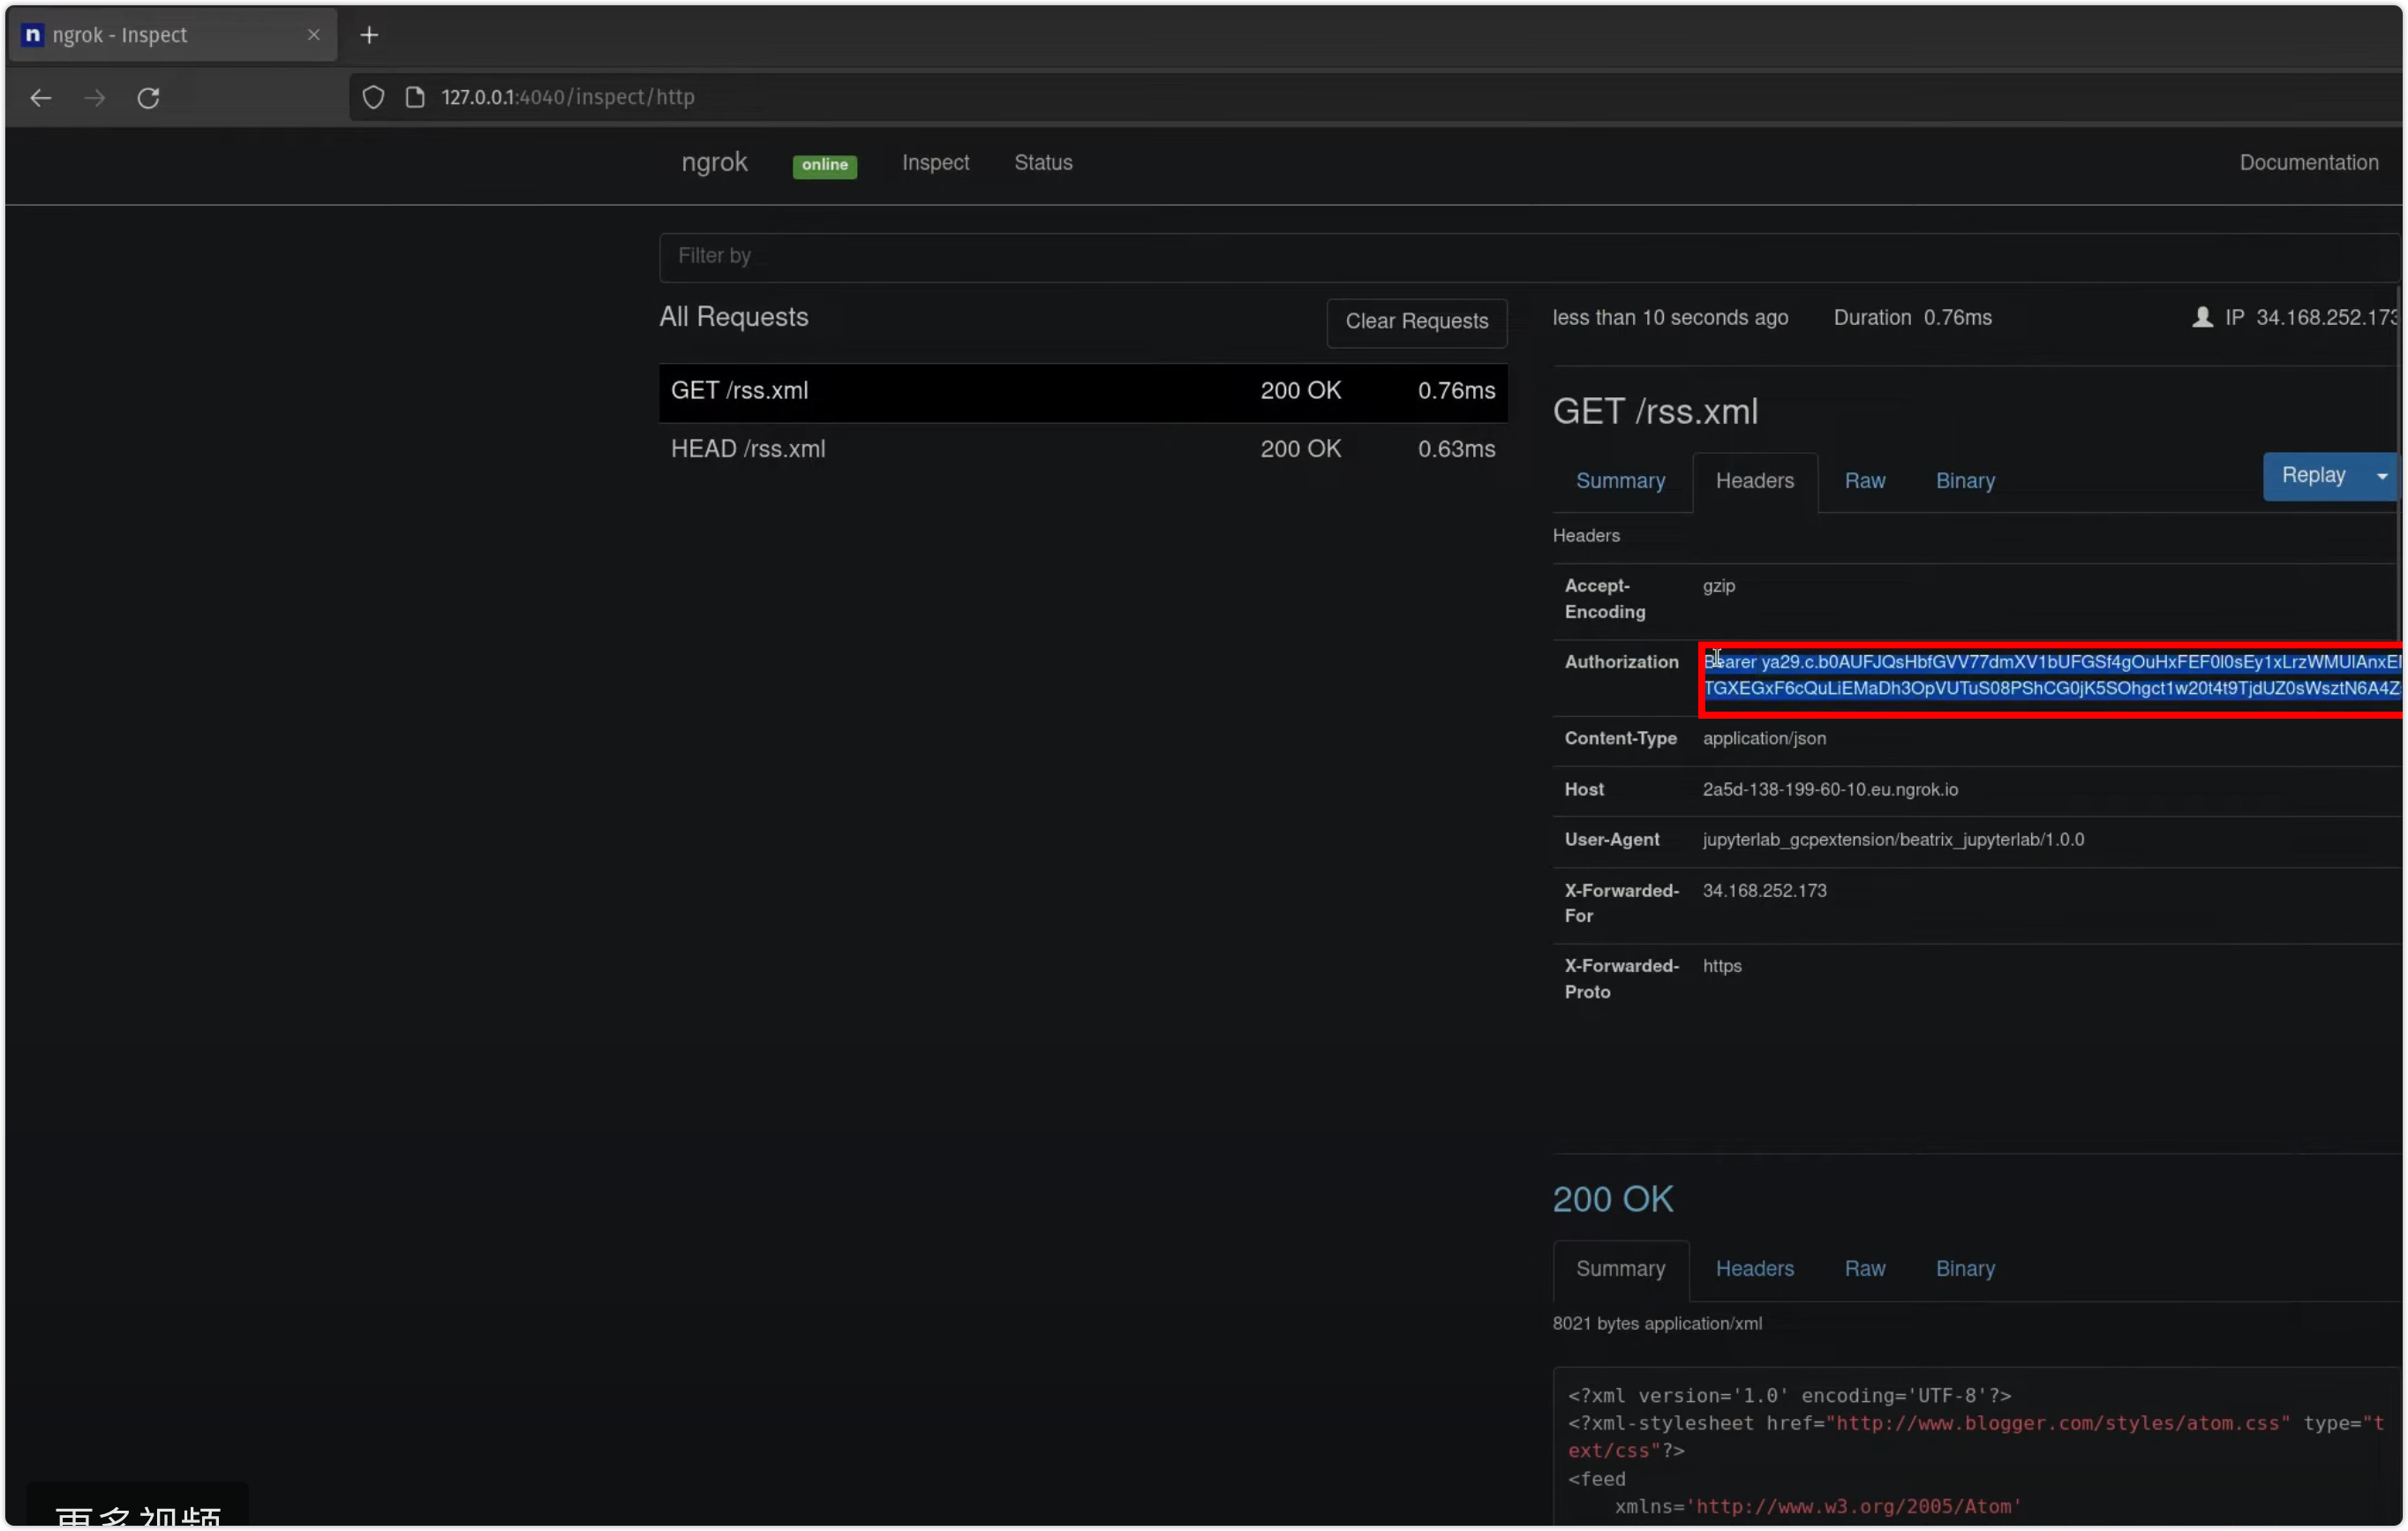Open the Status page
2408x1531 pixels.
(x=1043, y=162)
